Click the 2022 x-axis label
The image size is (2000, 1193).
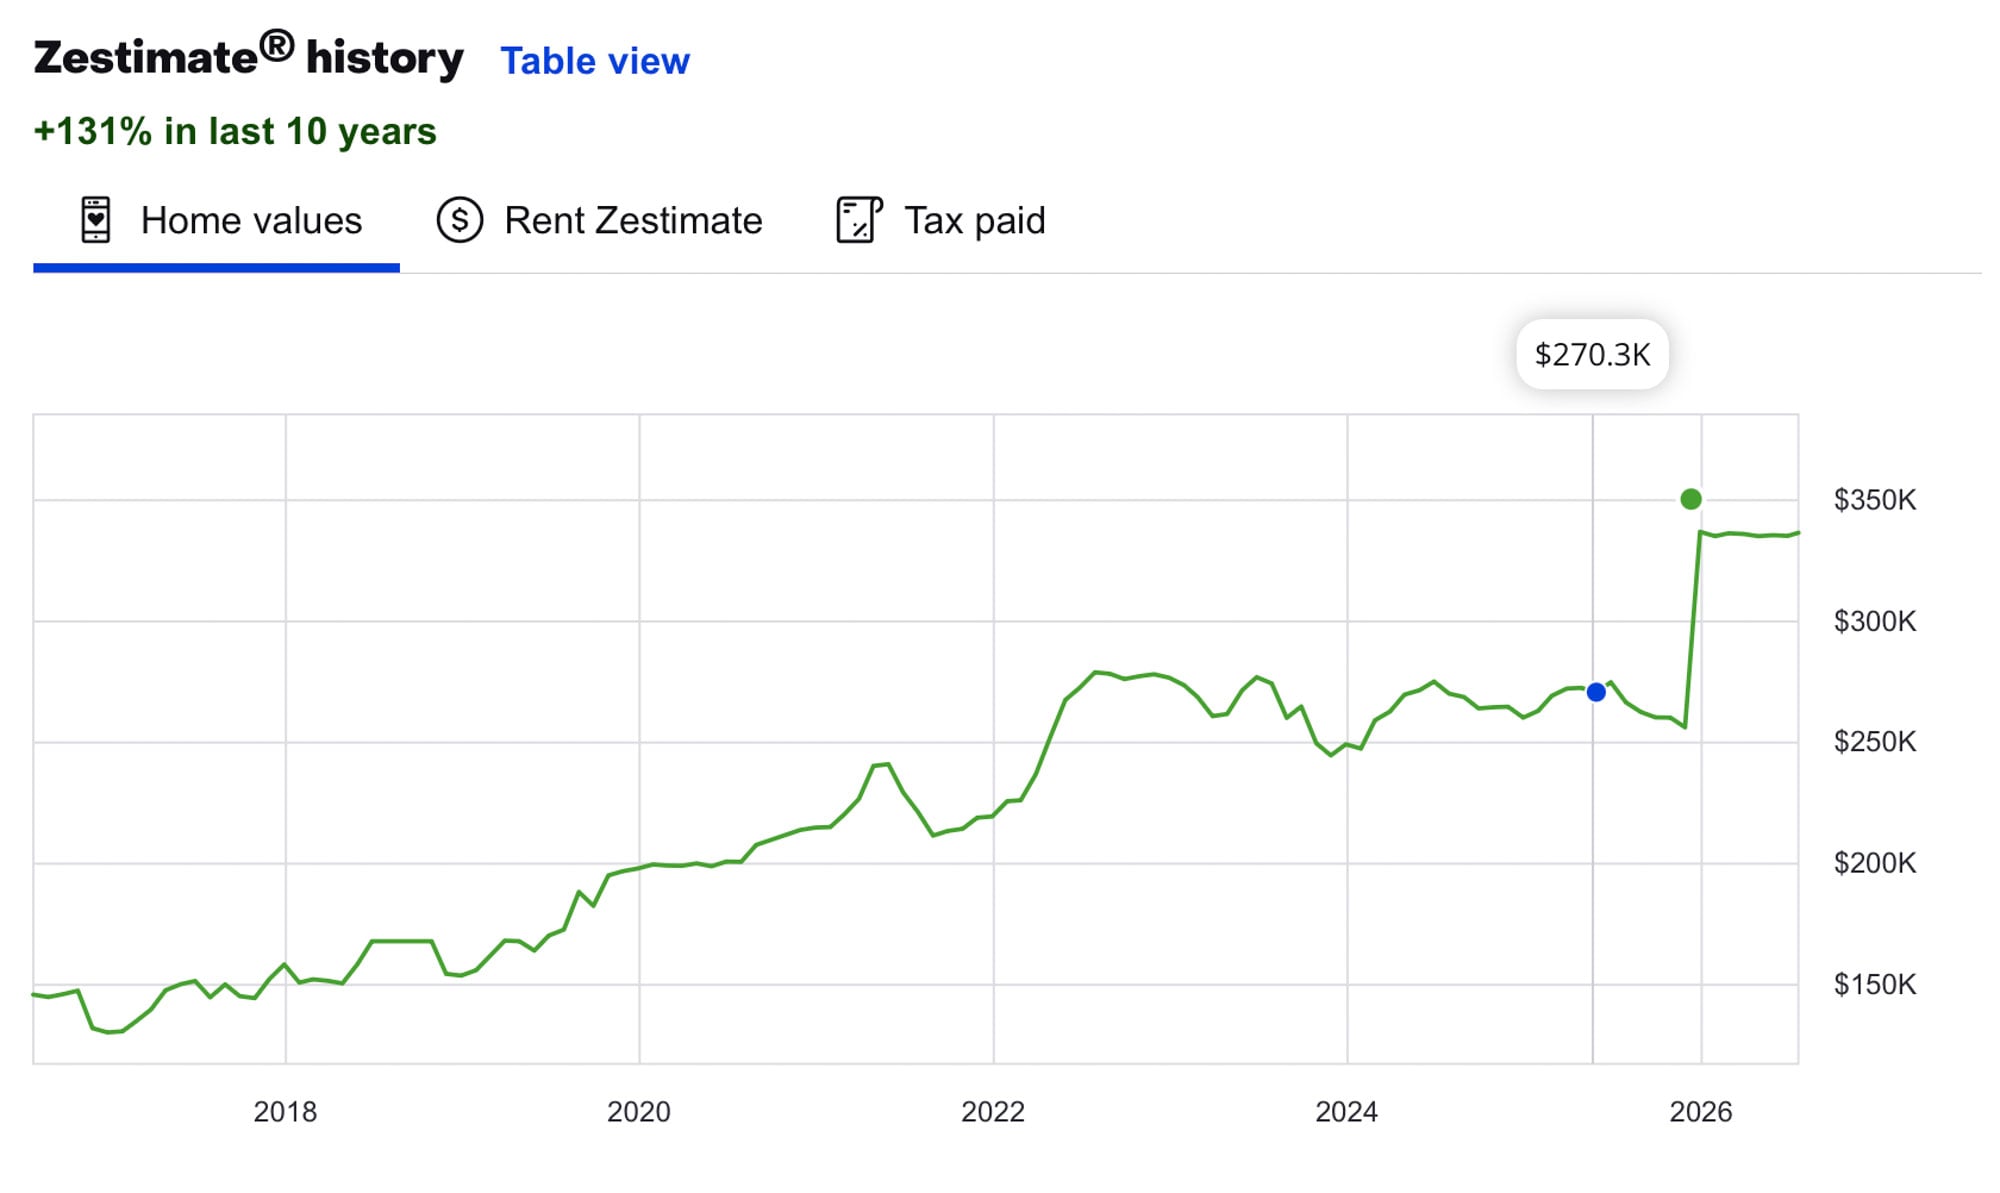click(x=993, y=1112)
